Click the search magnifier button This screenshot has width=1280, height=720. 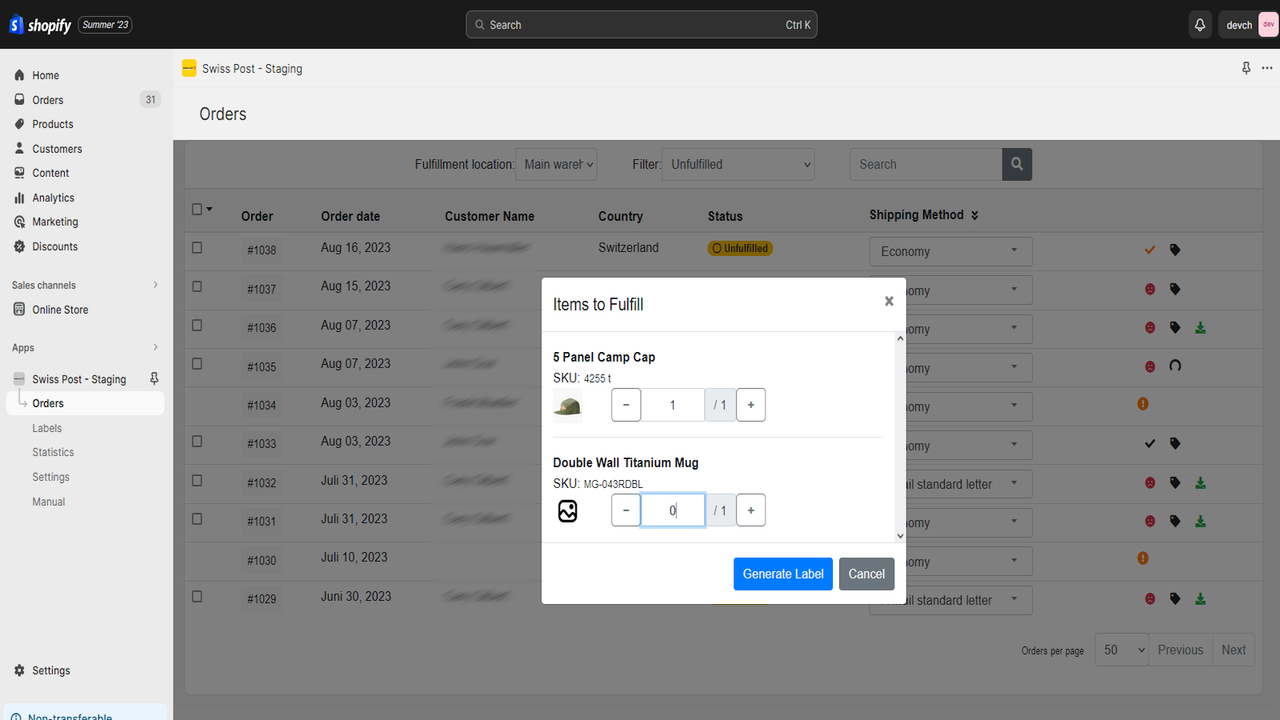coord(1017,164)
